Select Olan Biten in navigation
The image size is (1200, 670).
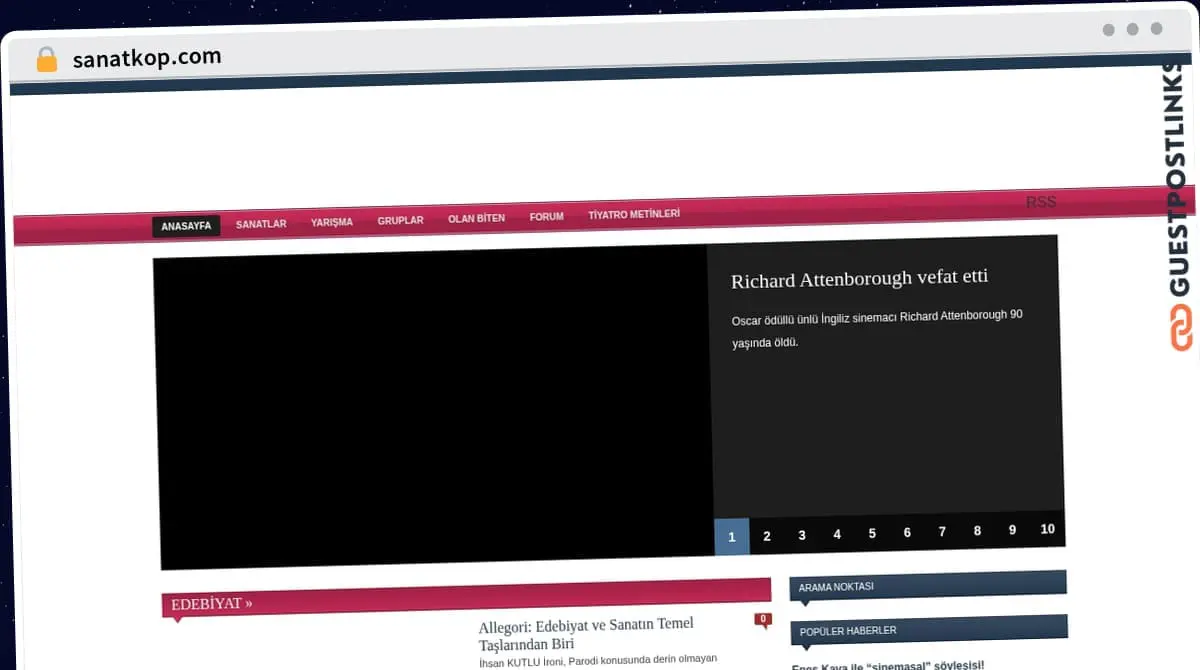click(x=476, y=218)
